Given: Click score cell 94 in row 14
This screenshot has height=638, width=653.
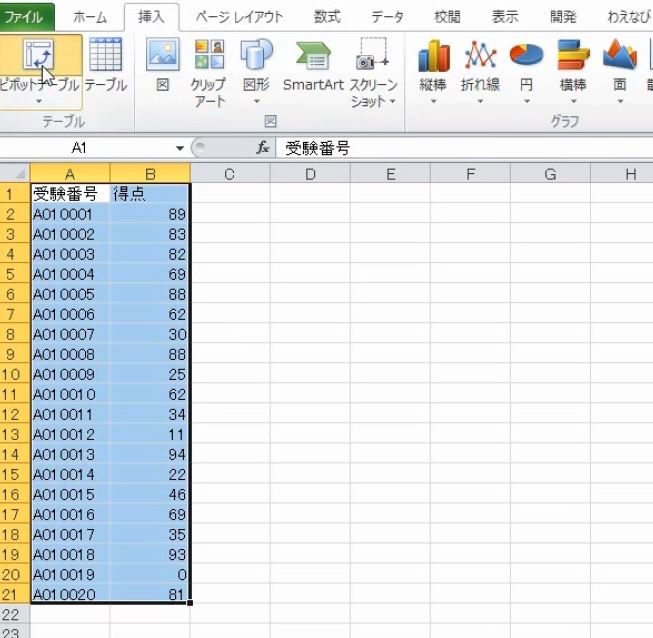Looking at the screenshot, I should coord(150,454).
